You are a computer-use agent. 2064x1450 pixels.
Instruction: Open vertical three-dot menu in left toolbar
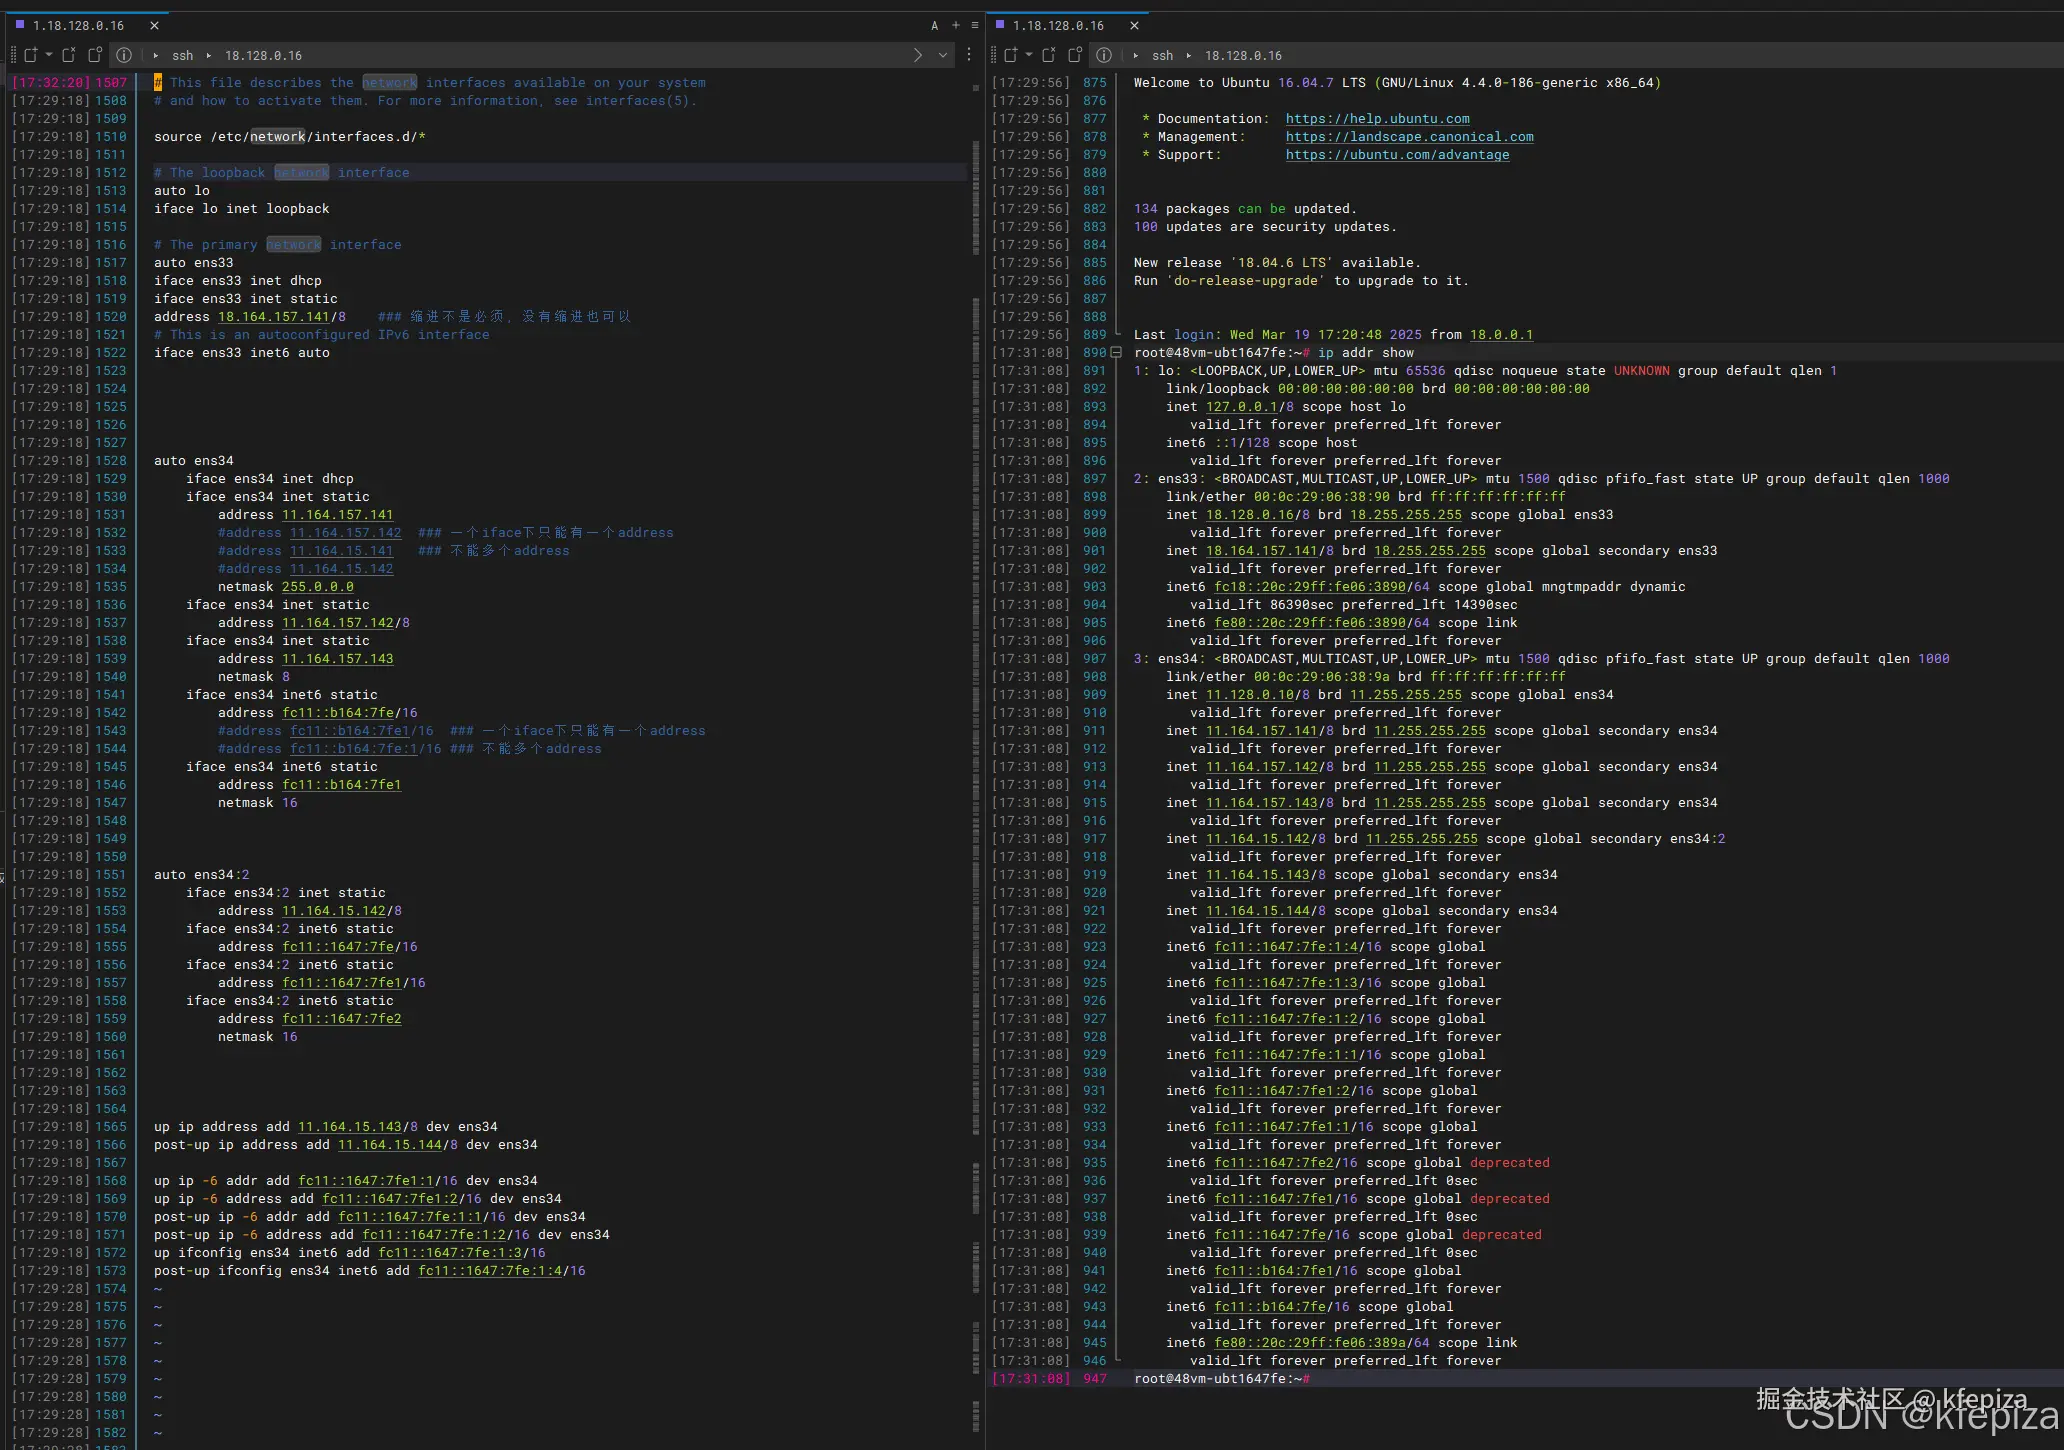[969, 55]
